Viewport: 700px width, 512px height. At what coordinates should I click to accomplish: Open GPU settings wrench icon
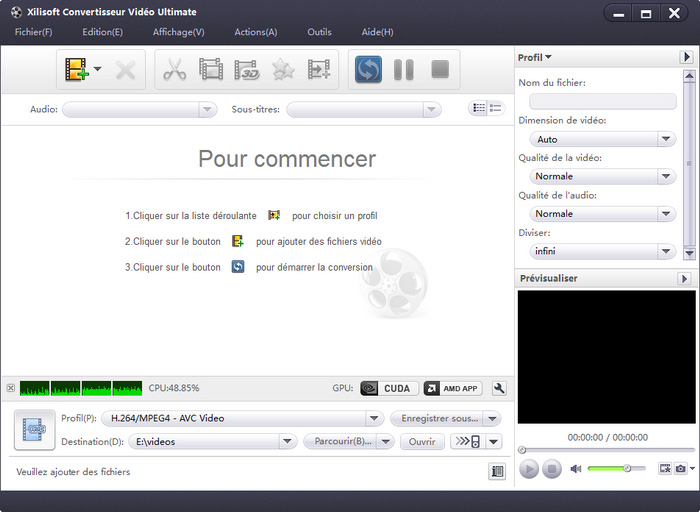[500, 388]
